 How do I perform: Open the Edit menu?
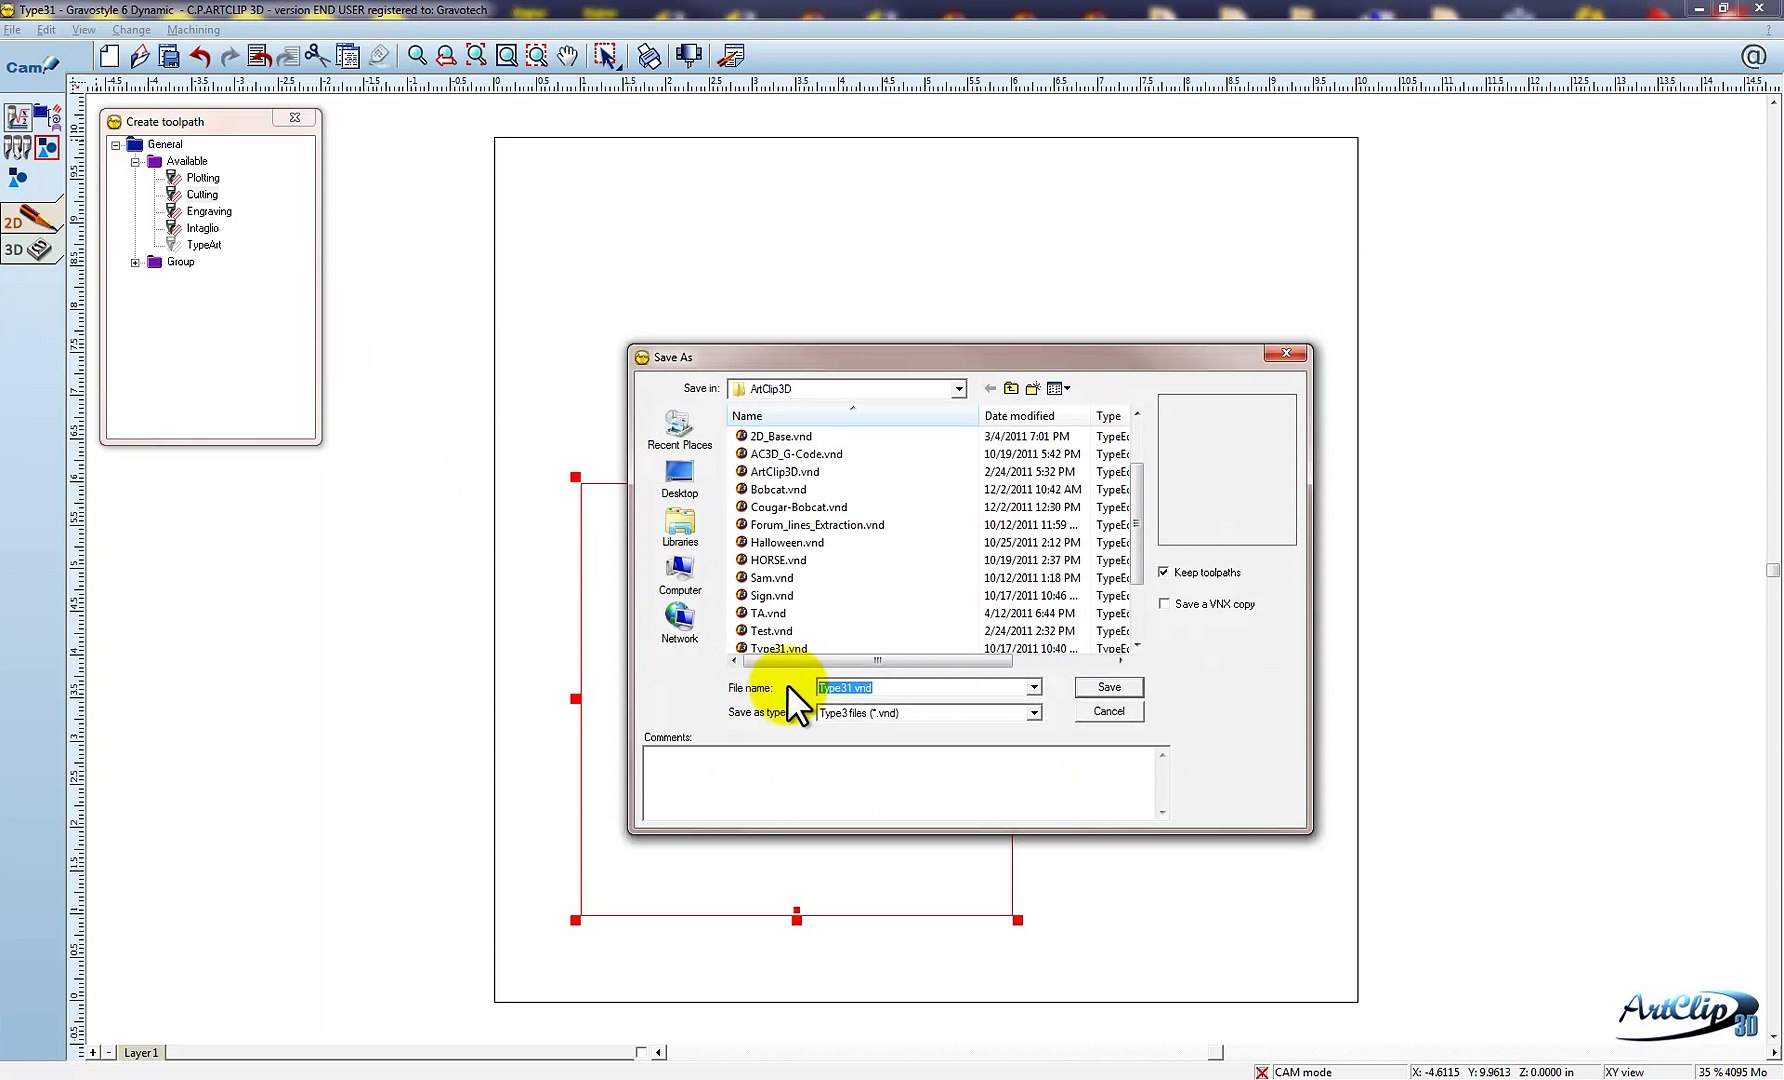pyautogui.click(x=46, y=30)
